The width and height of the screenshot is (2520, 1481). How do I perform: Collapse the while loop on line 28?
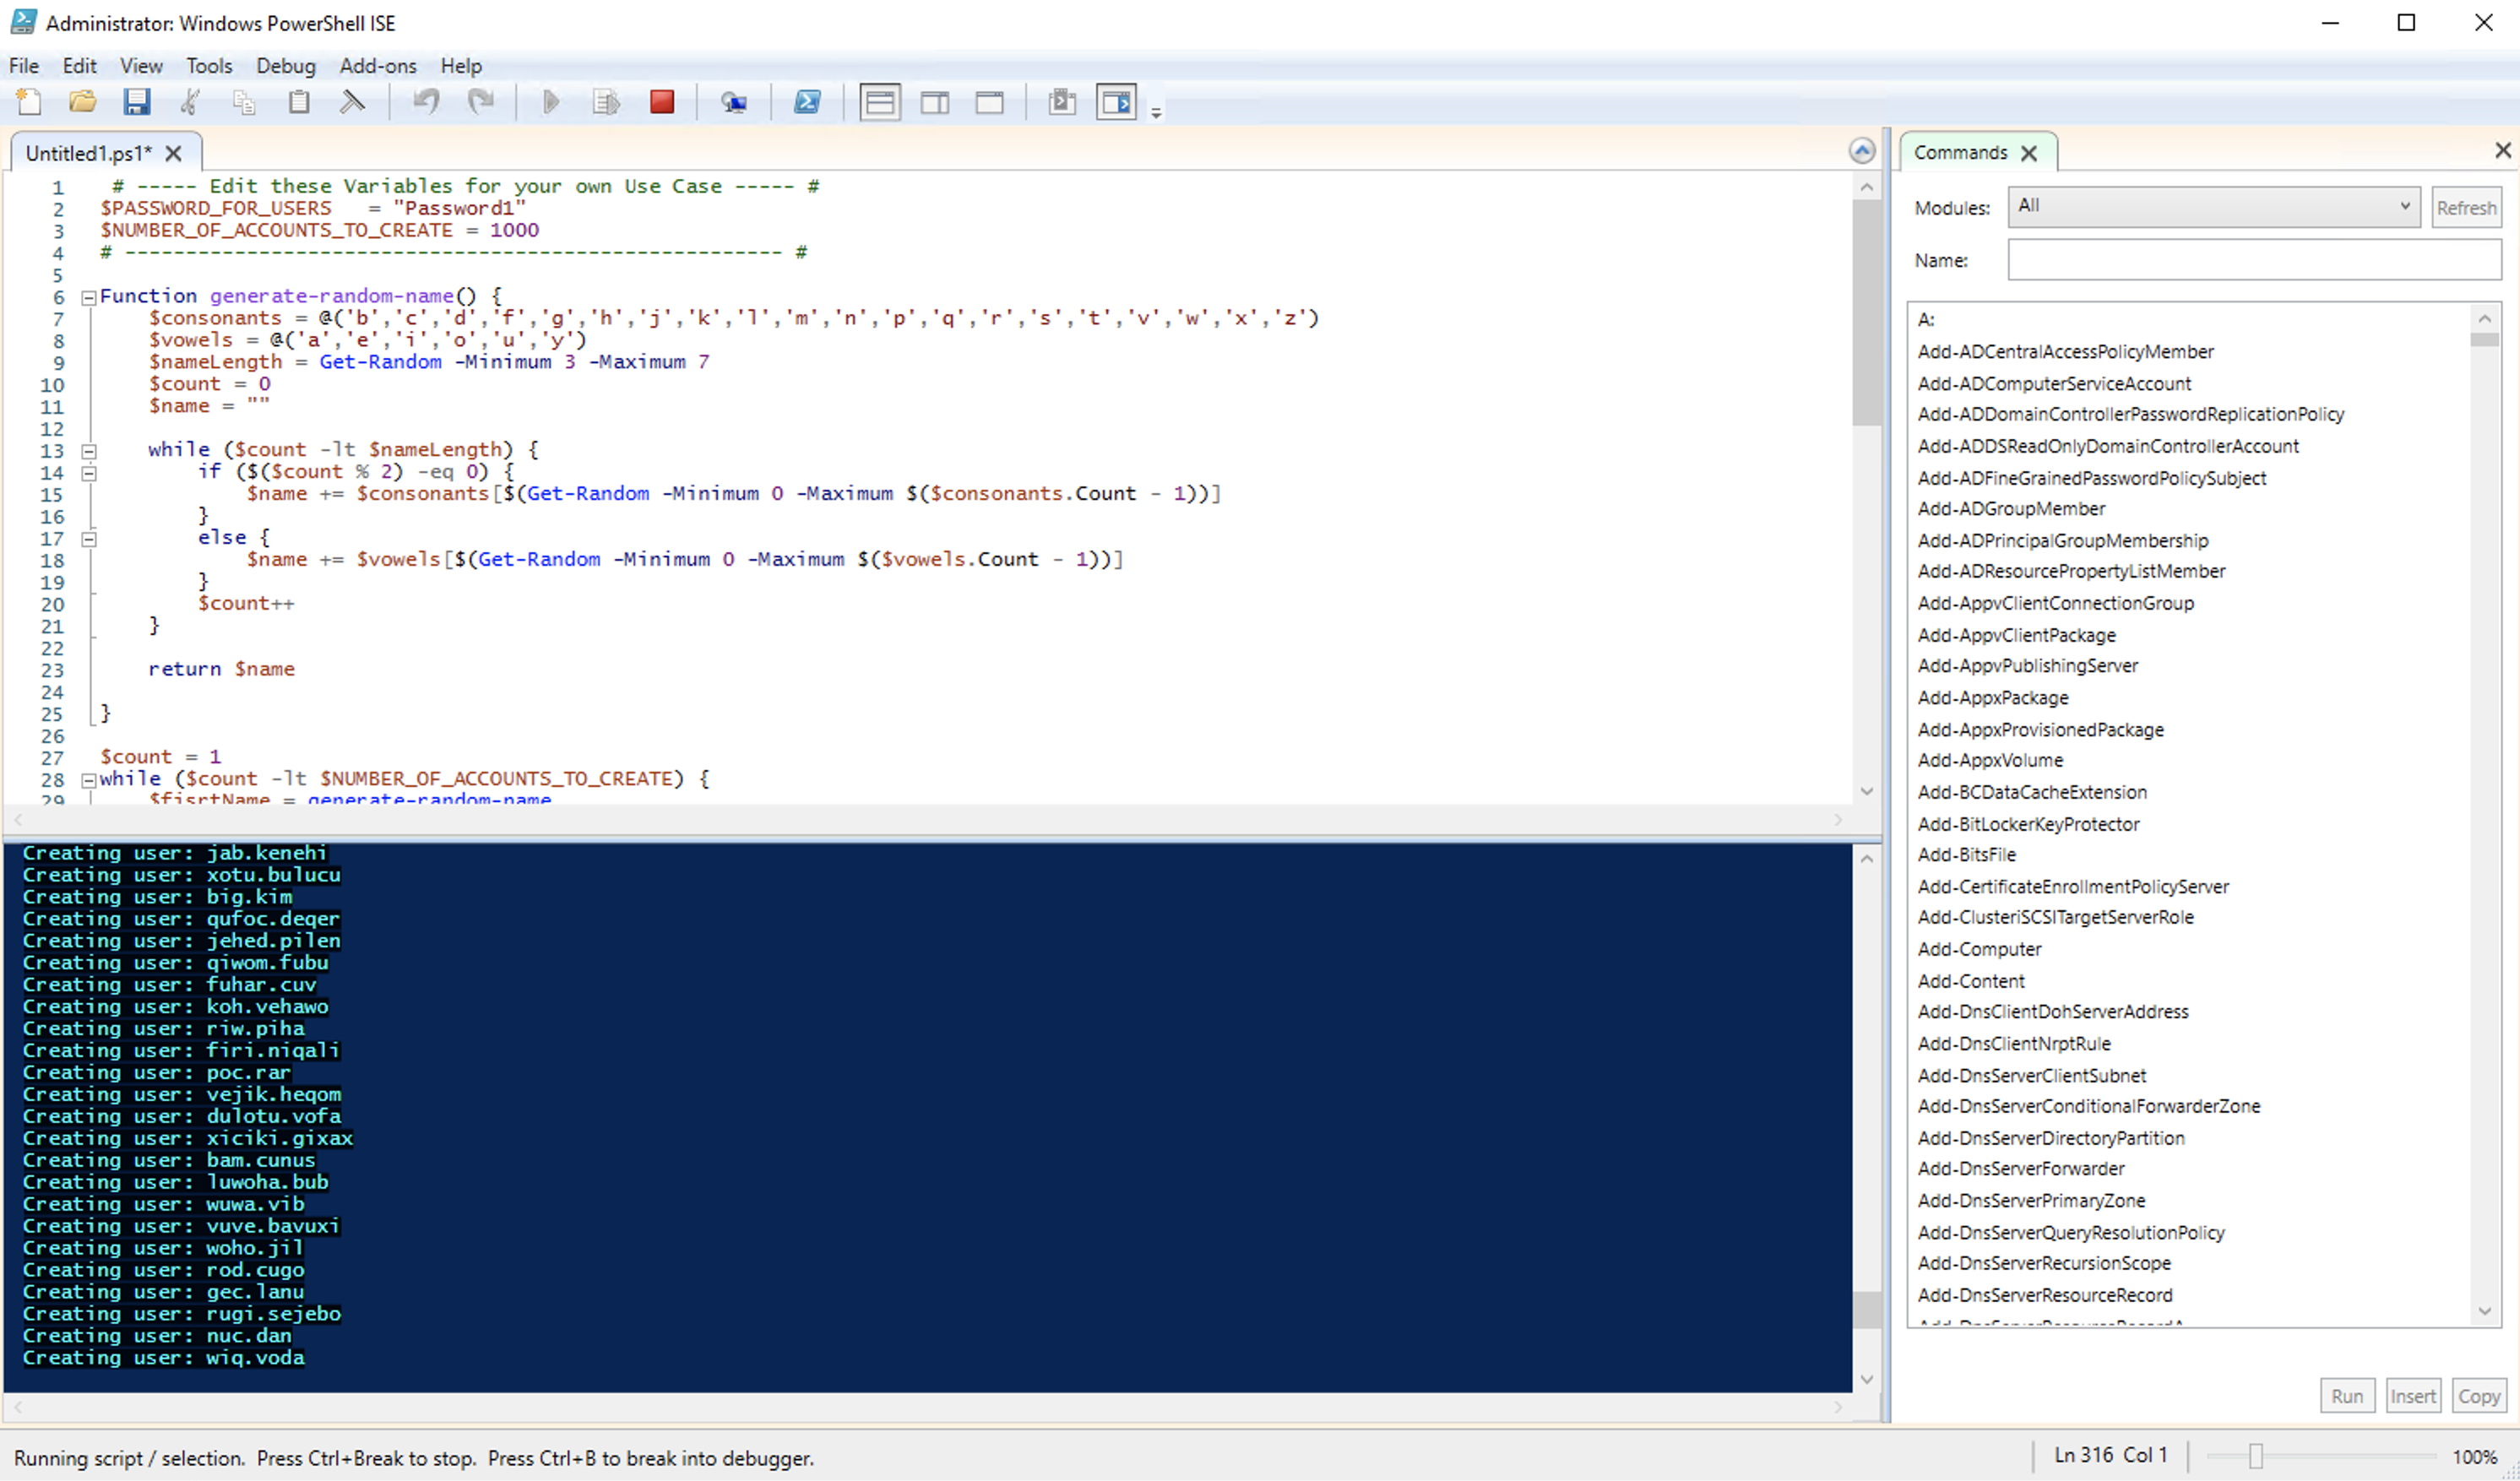coord(89,780)
